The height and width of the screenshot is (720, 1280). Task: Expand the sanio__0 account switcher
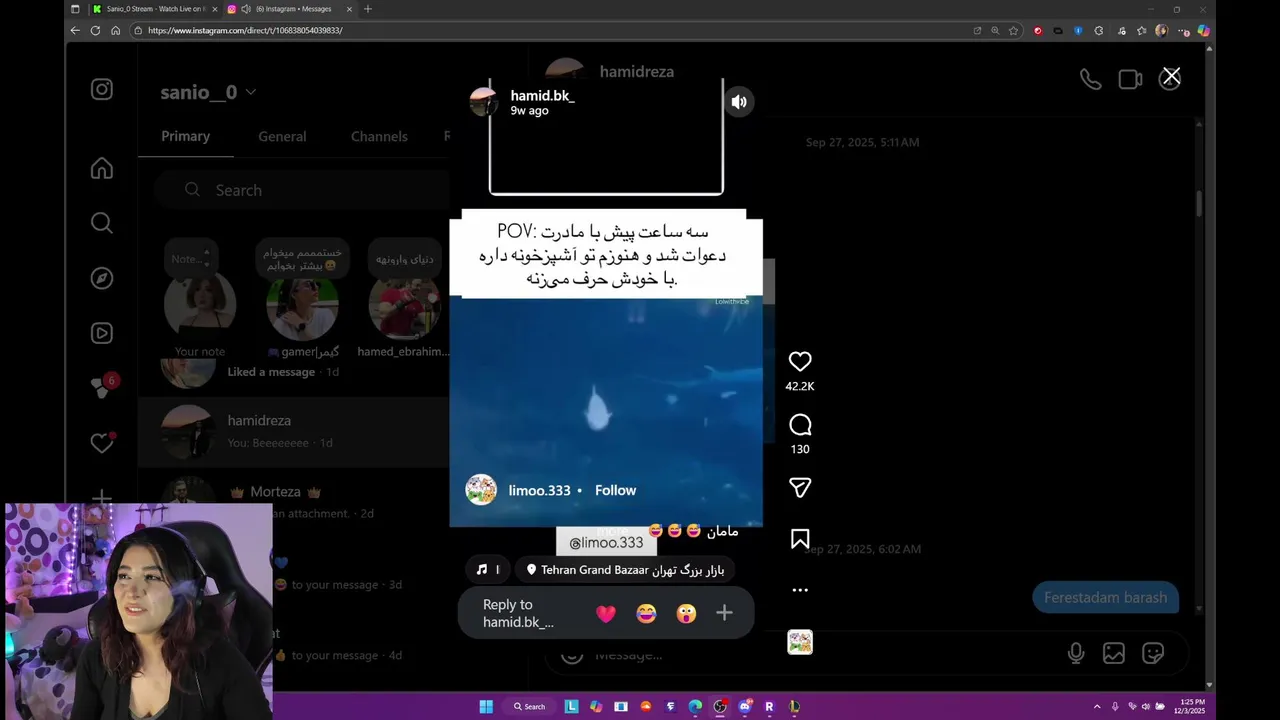pyautogui.click(x=208, y=92)
